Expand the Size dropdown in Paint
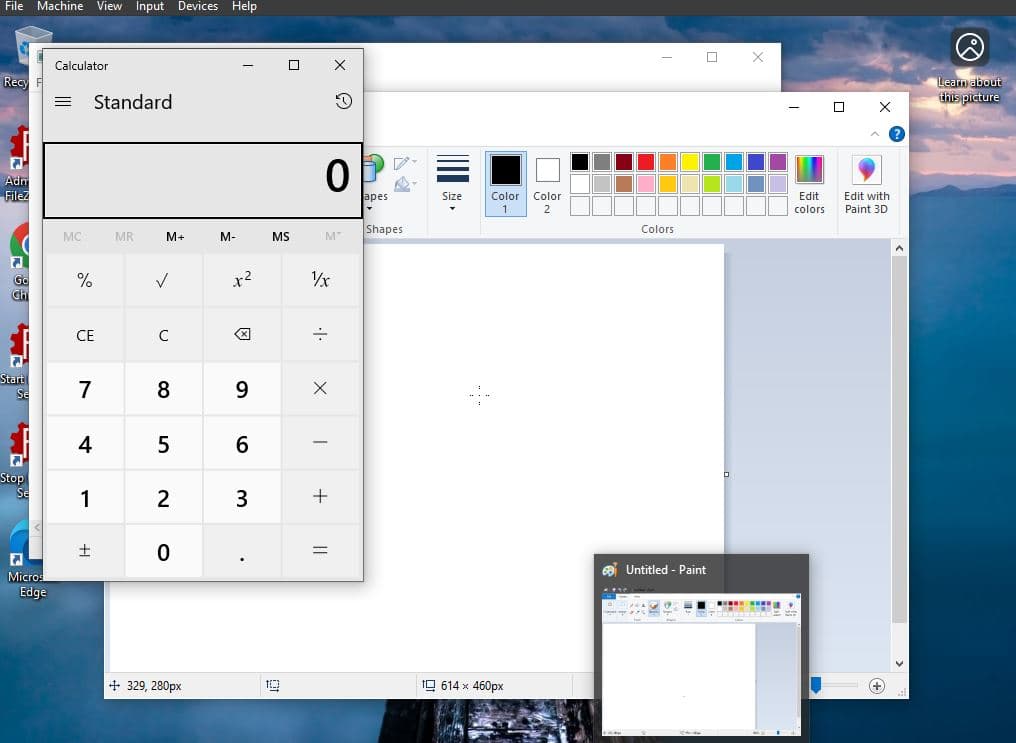1016x743 pixels. [452, 183]
